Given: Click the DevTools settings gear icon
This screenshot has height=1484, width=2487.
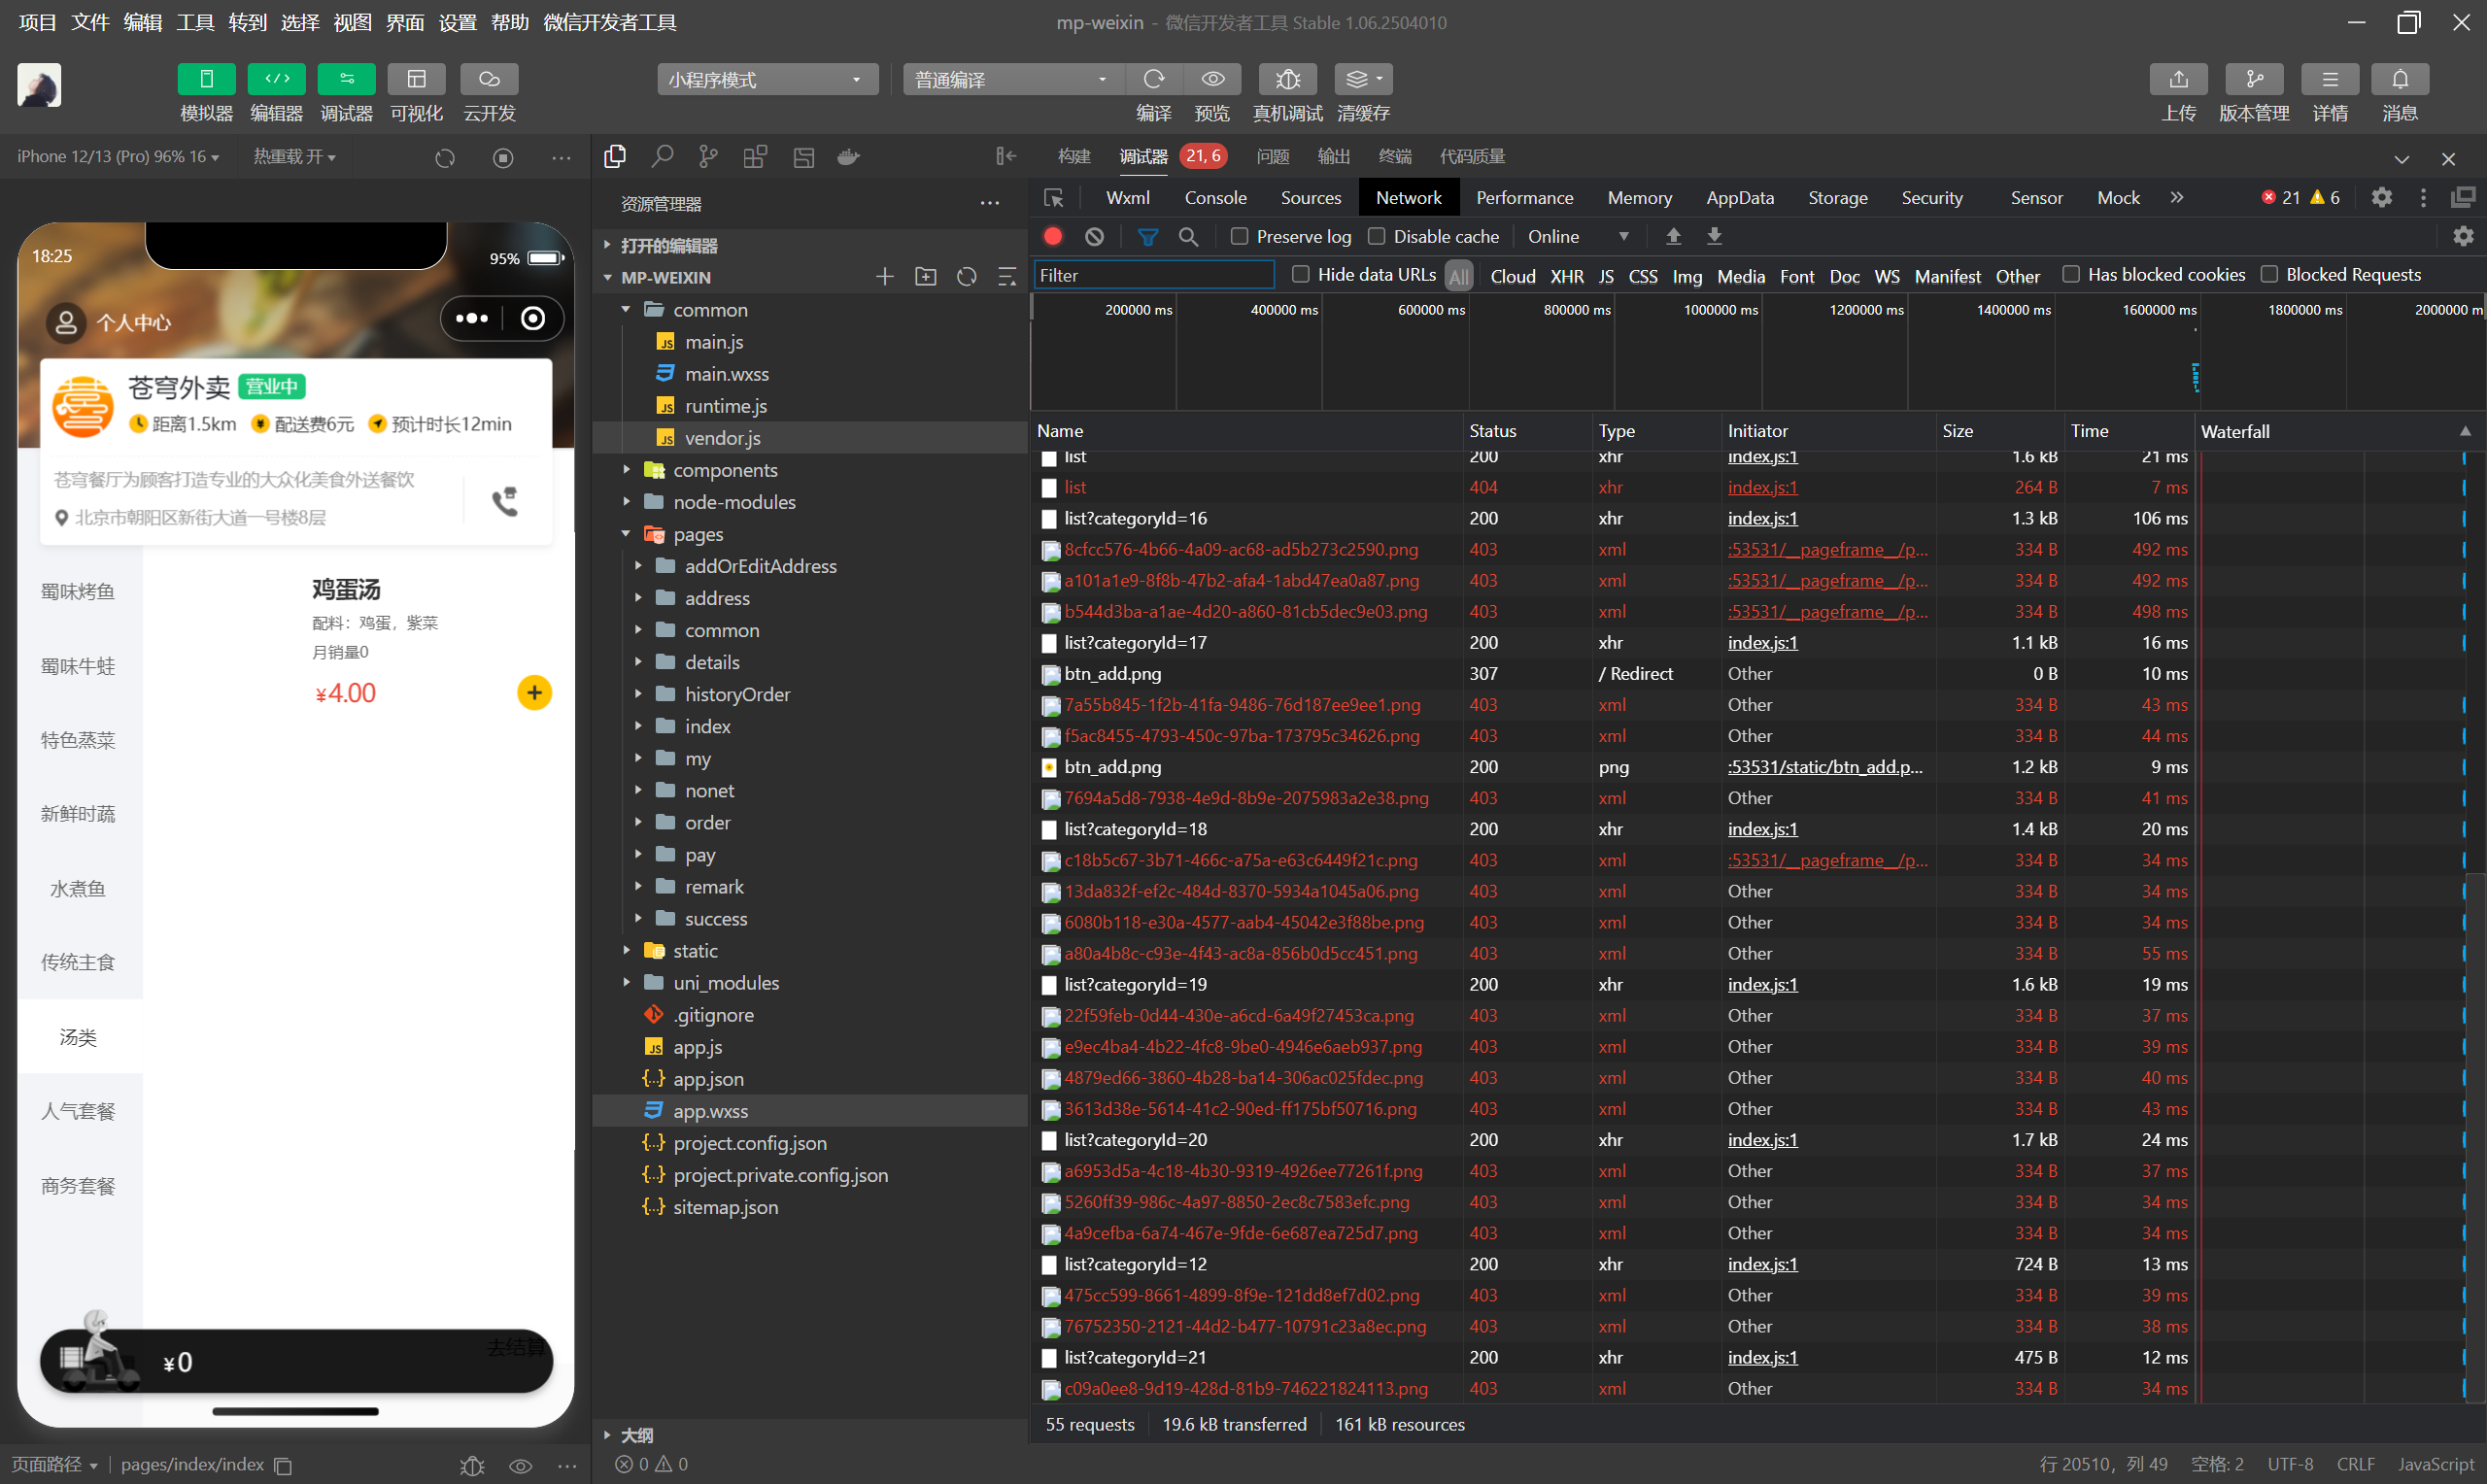Looking at the screenshot, I should 2381,198.
